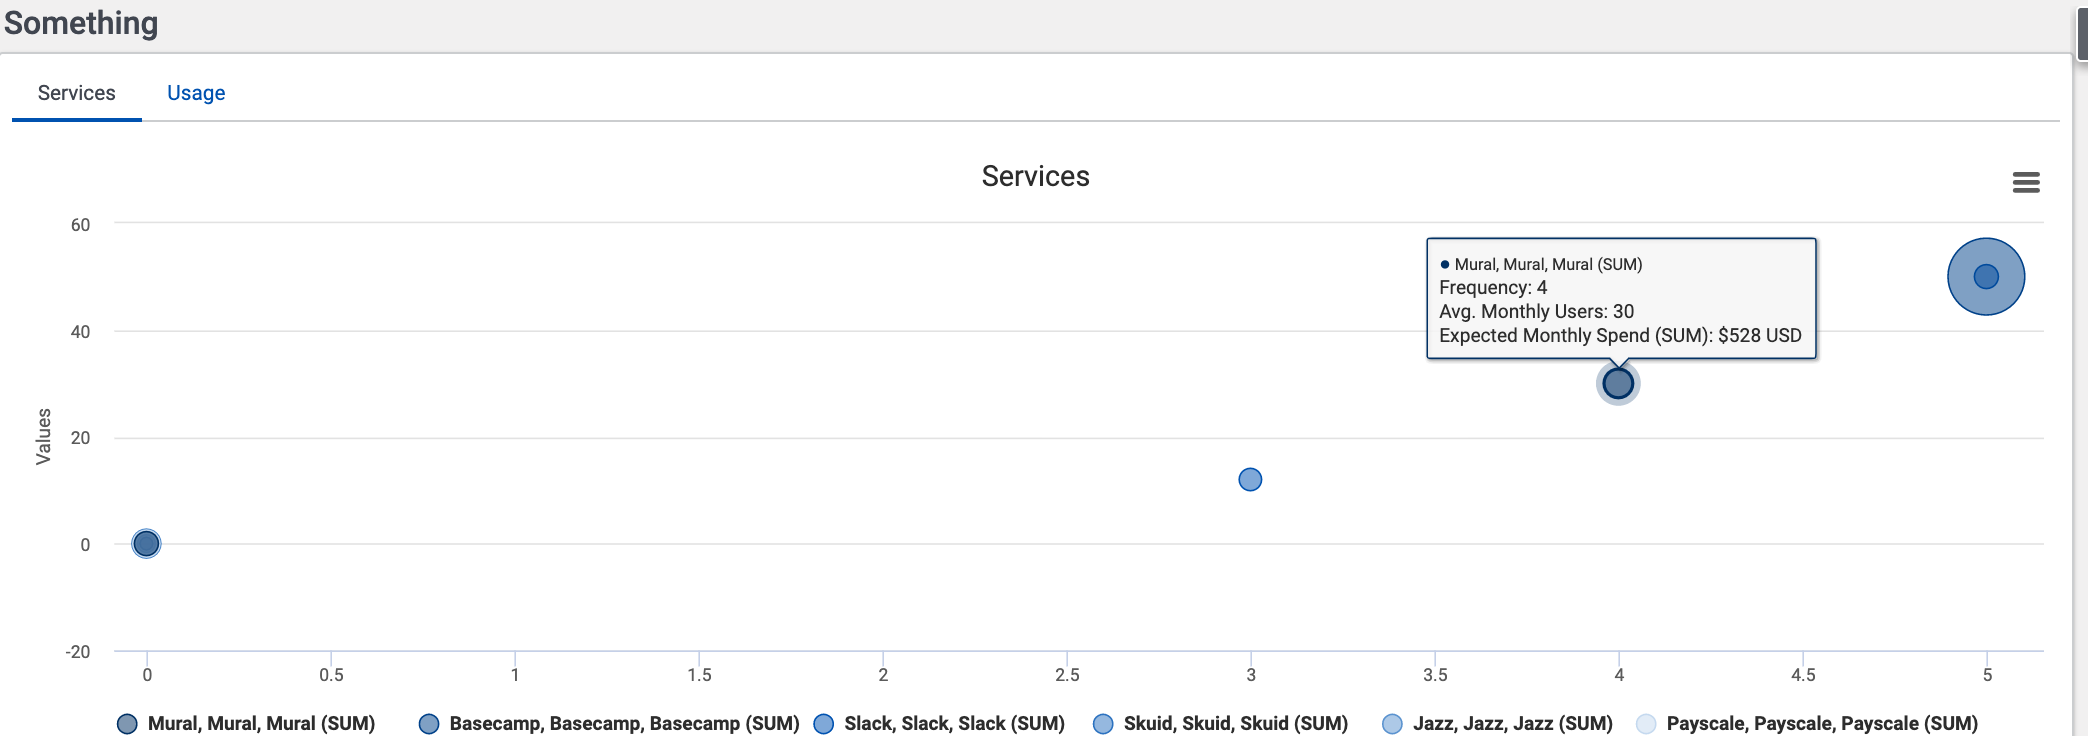Image resolution: width=2088 pixels, height=736 pixels.
Task: Toggle Slack series in the legend
Action: [x=940, y=723]
